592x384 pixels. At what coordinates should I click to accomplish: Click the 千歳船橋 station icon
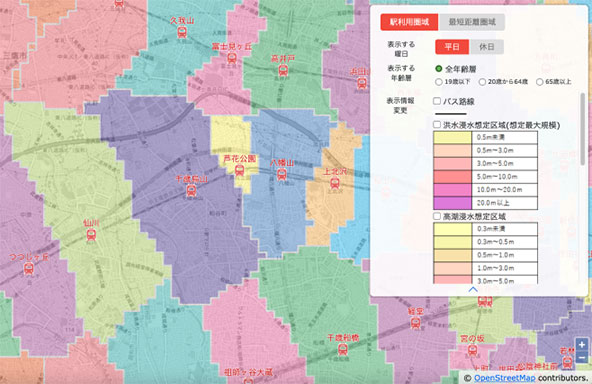pos(342,349)
